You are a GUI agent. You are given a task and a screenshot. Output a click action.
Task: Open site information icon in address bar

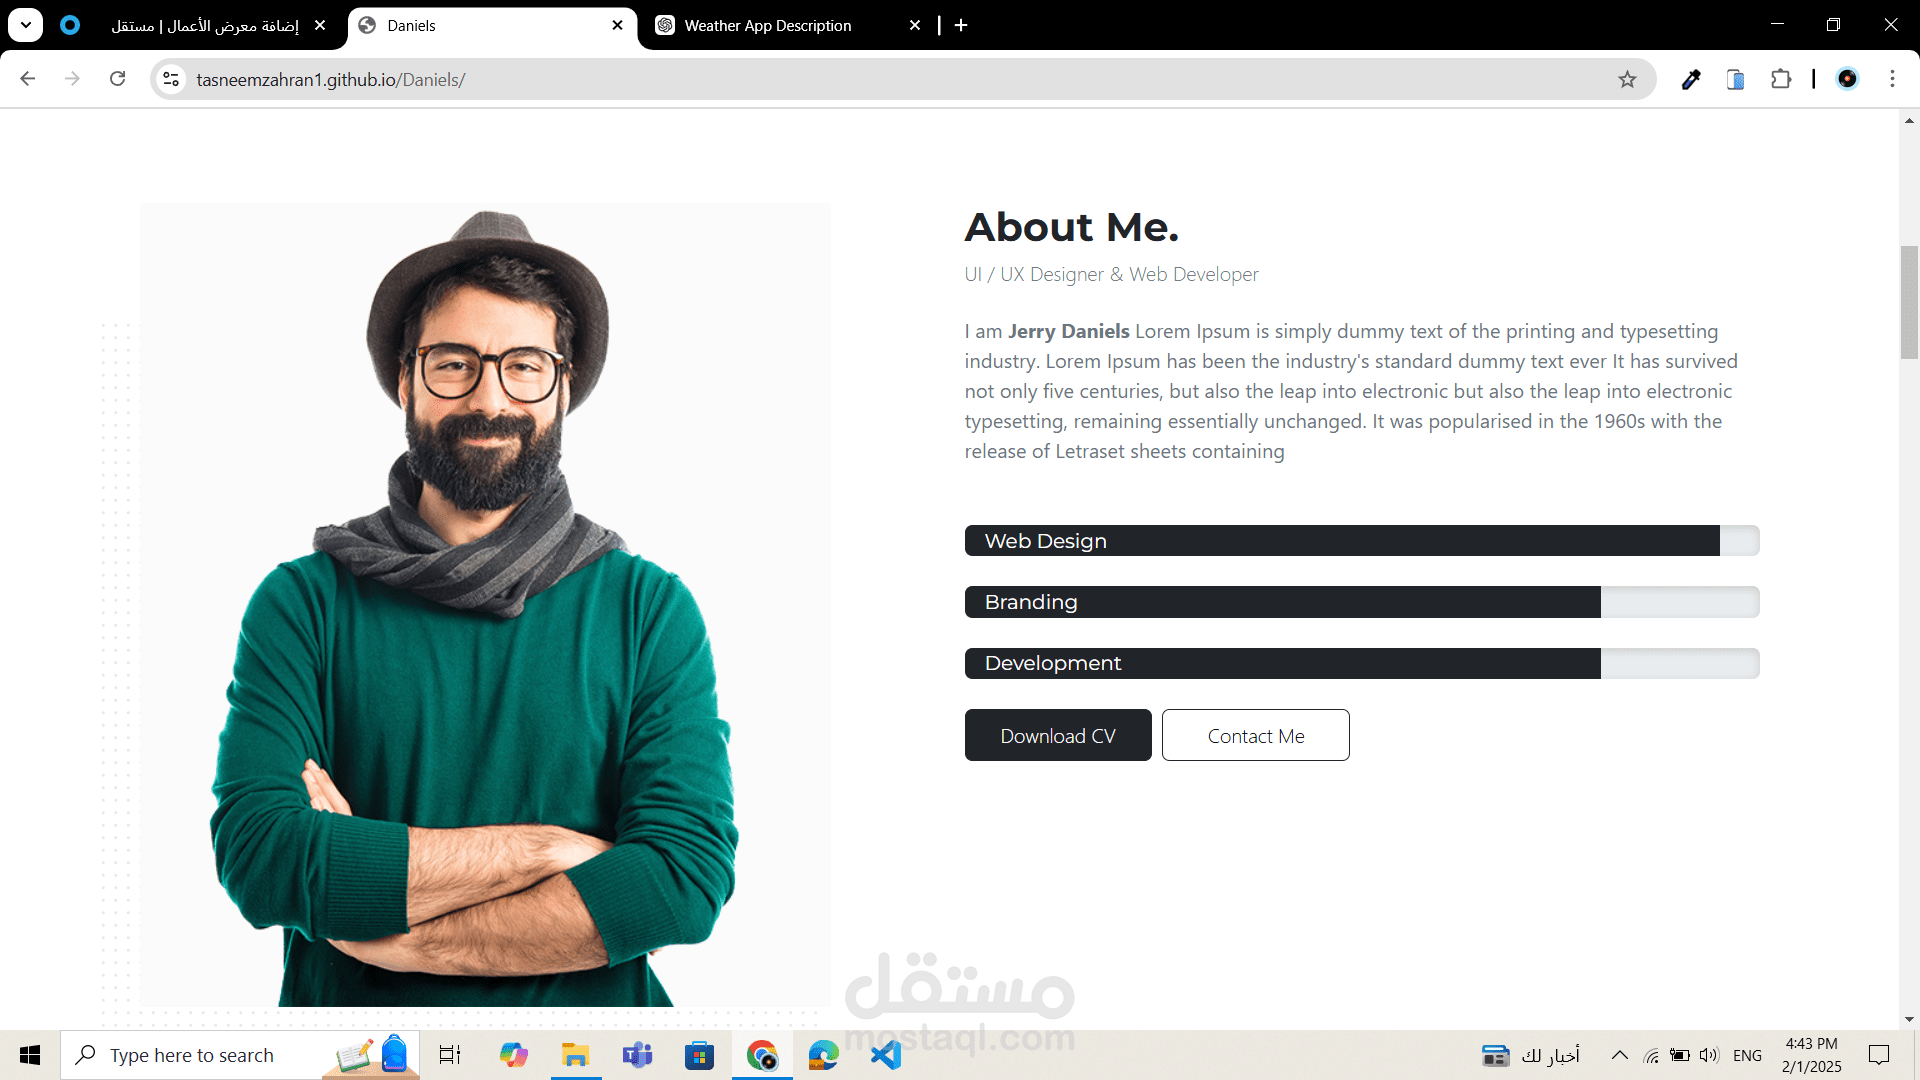point(171,79)
